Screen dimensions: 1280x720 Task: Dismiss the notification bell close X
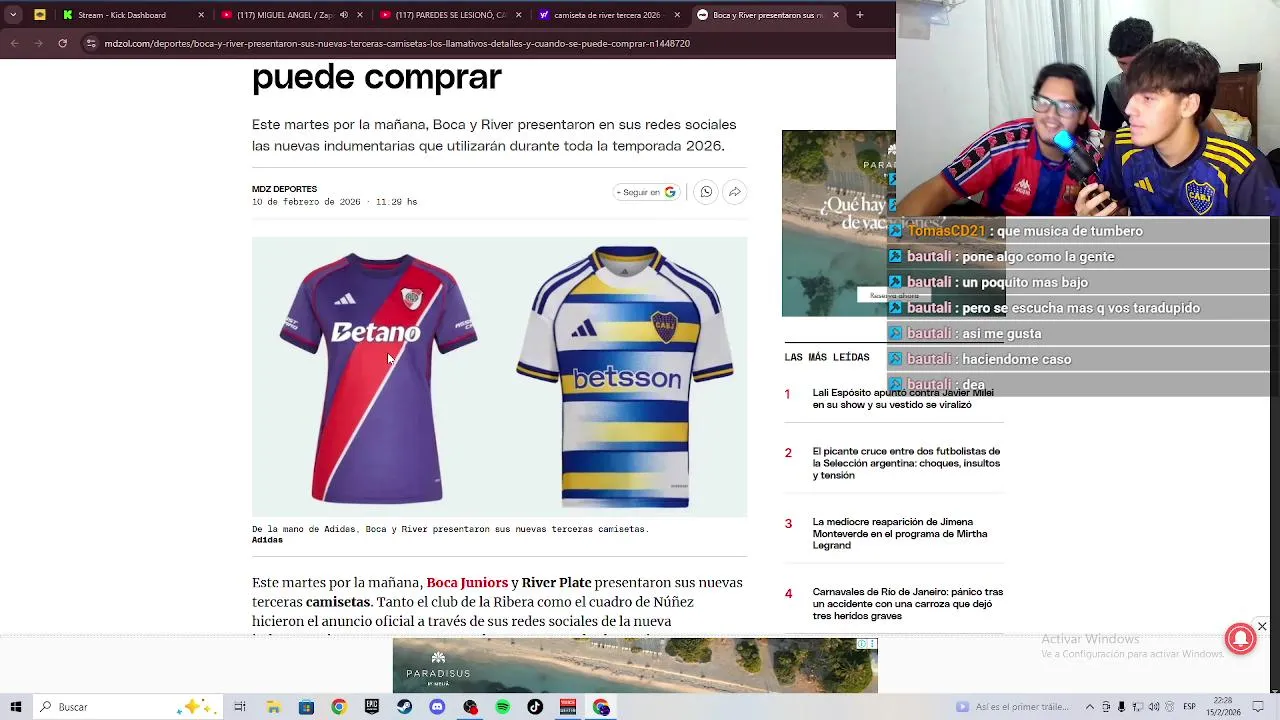pos(1262,626)
